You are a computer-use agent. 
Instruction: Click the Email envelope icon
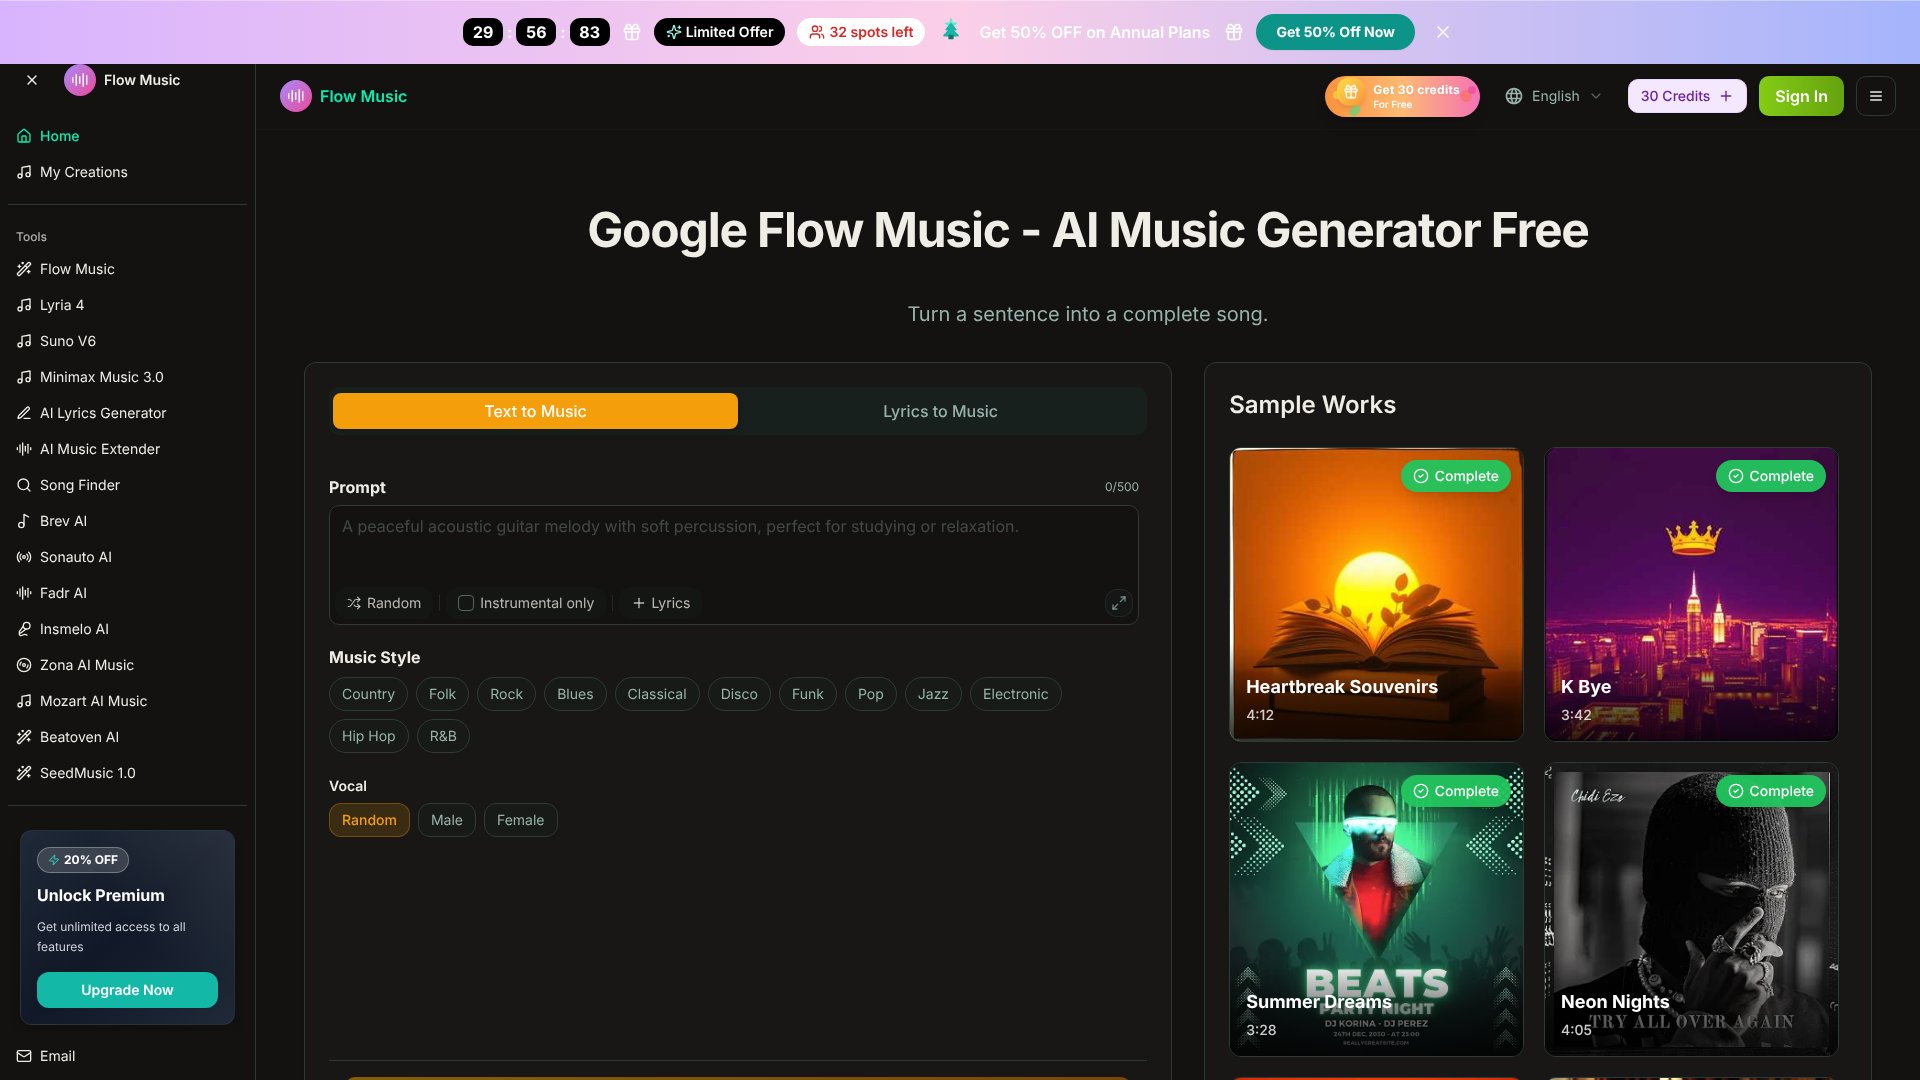click(24, 1056)
